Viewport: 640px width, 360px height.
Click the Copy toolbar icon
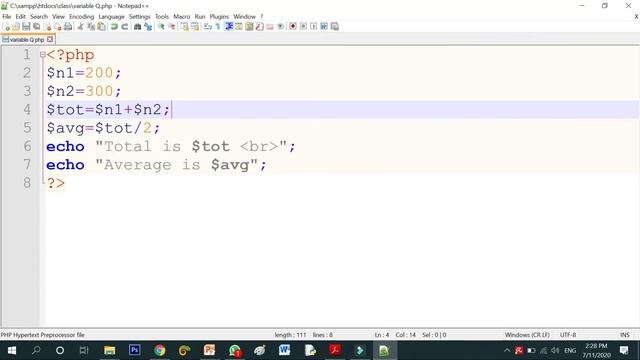[91, 27]
